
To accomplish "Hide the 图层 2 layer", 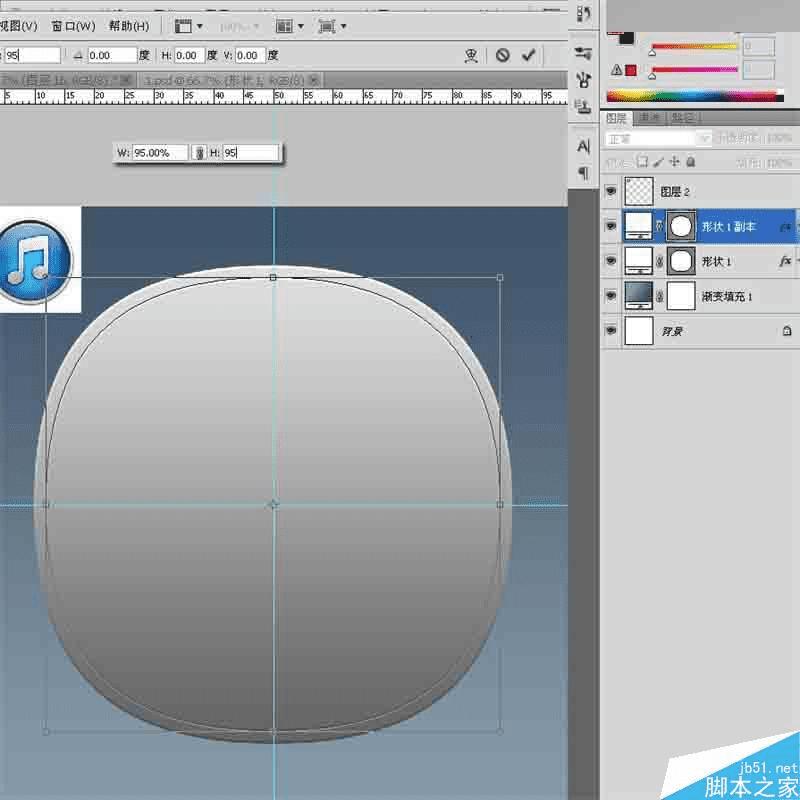I will tap(611, 191).
